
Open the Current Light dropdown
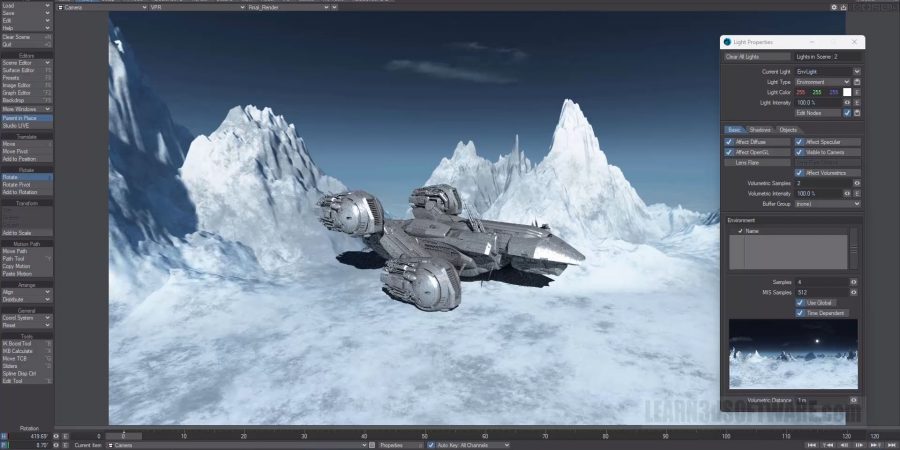(x=827, y=72)
